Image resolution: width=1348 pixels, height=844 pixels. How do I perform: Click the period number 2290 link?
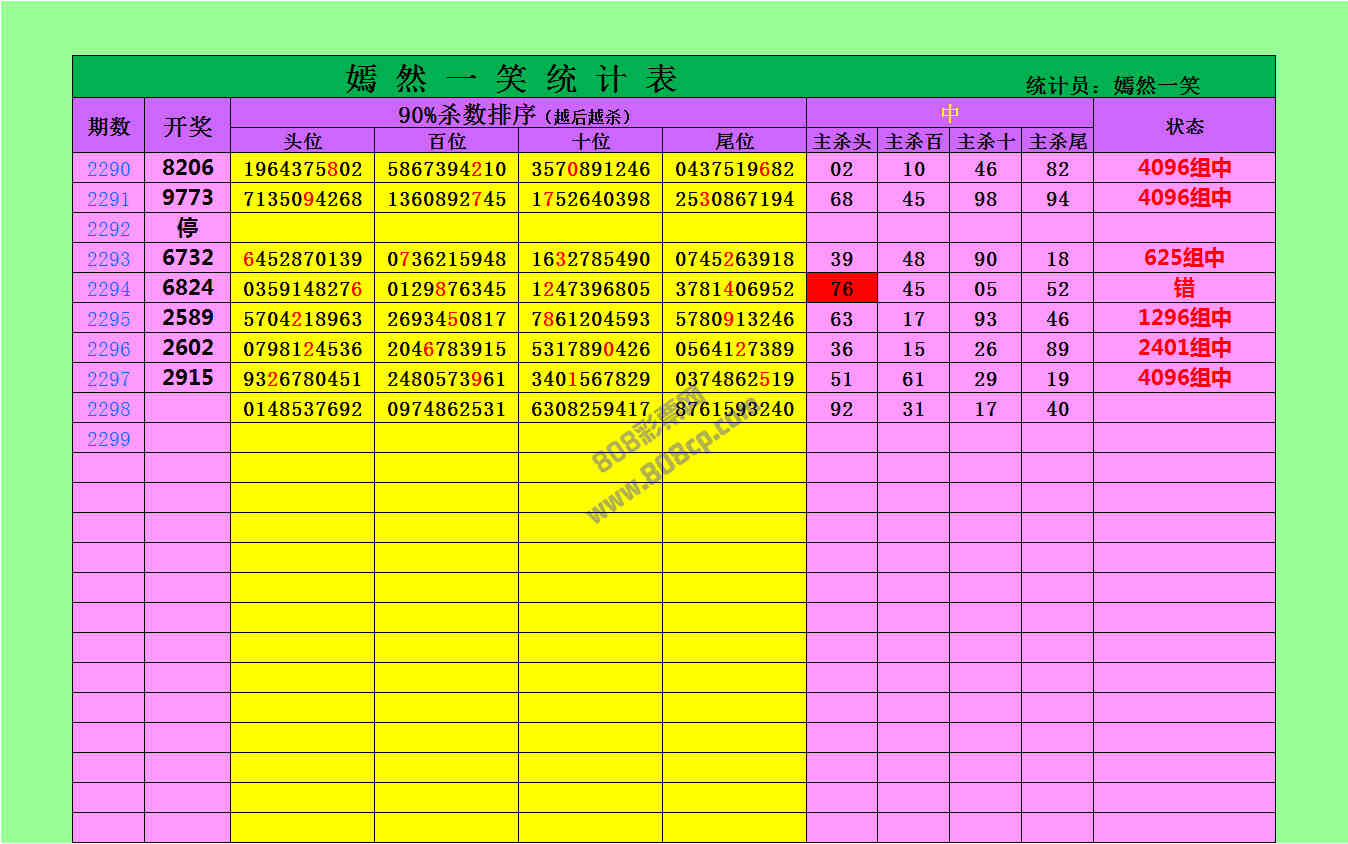pos(108,169)
